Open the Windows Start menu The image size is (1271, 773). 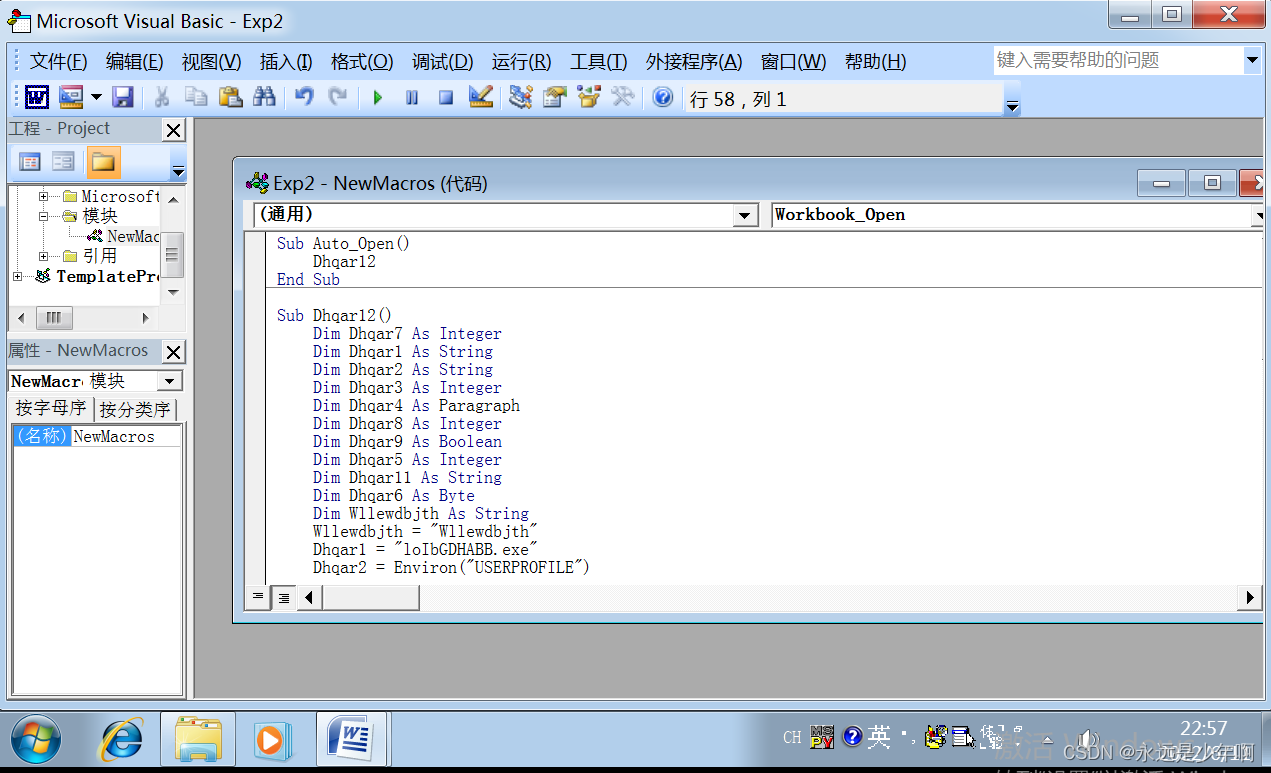coord(35,740)
